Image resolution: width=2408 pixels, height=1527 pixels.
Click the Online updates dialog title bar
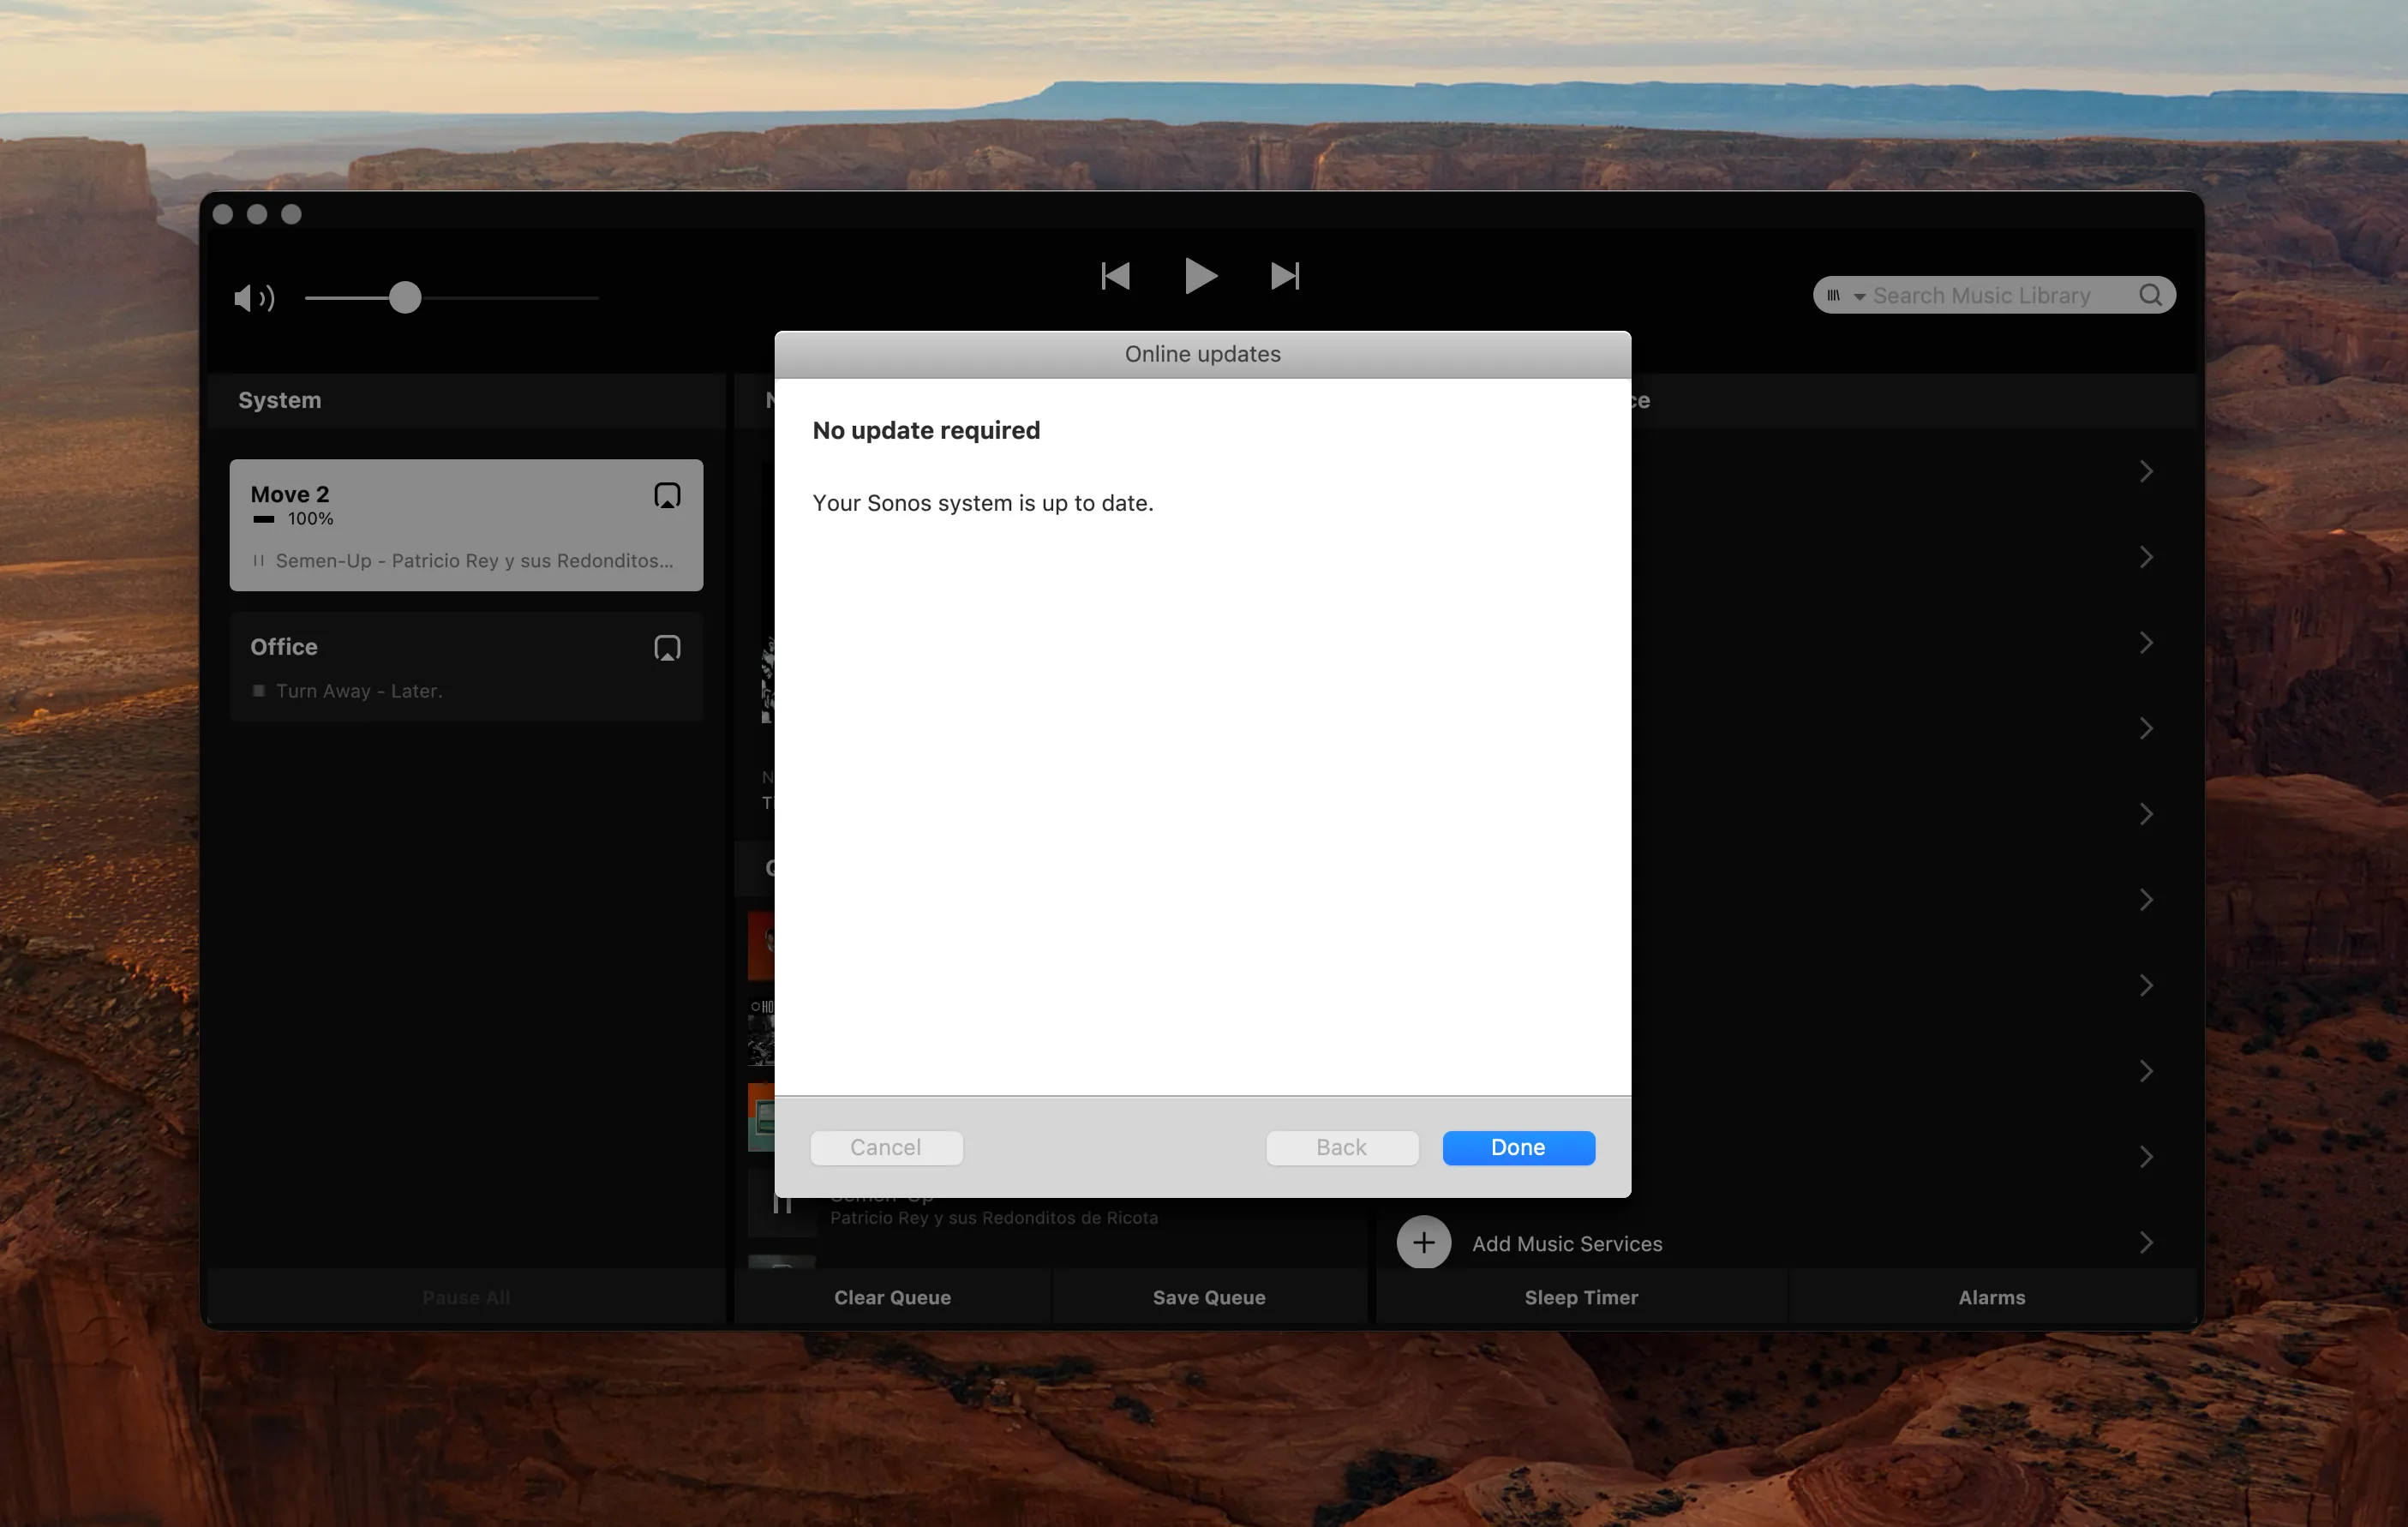point(1202,354)
